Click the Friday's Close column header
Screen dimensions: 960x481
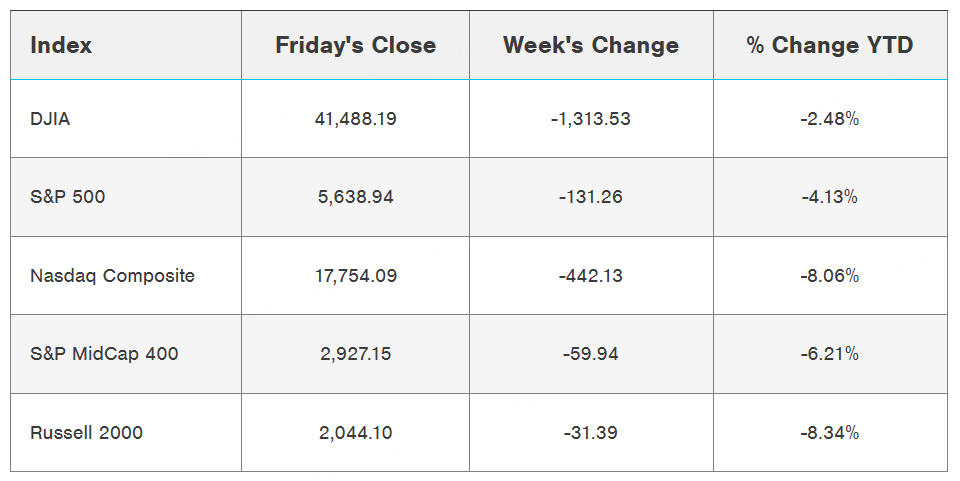355,45
